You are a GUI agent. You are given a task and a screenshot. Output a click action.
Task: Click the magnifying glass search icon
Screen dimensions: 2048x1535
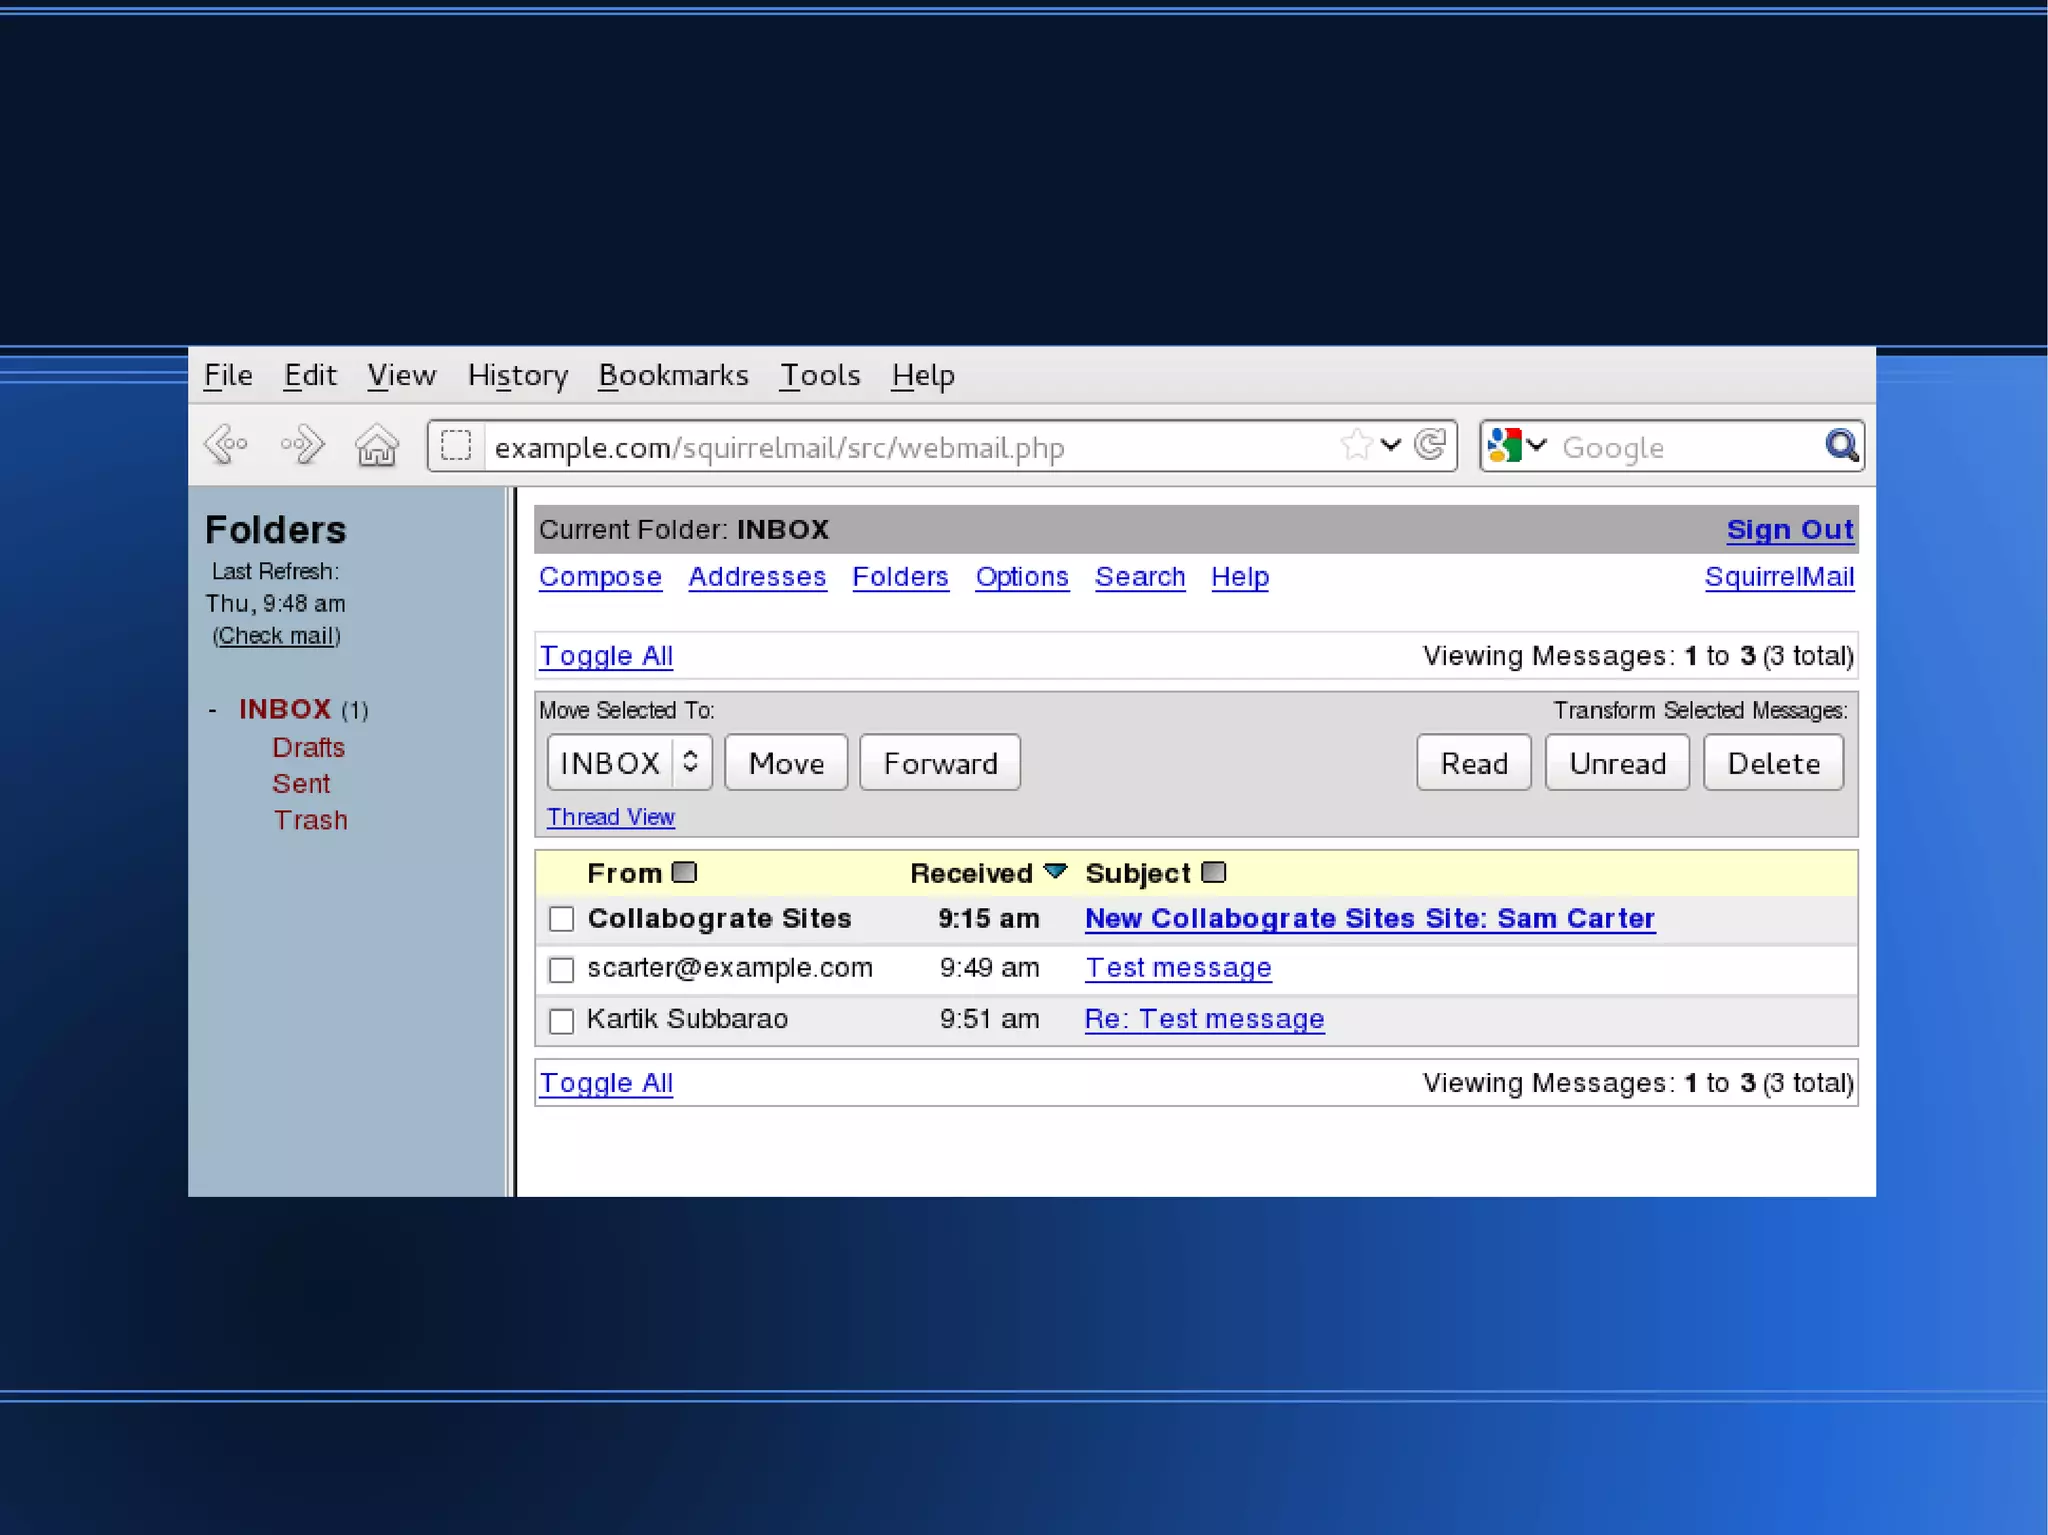[1840, 445]
